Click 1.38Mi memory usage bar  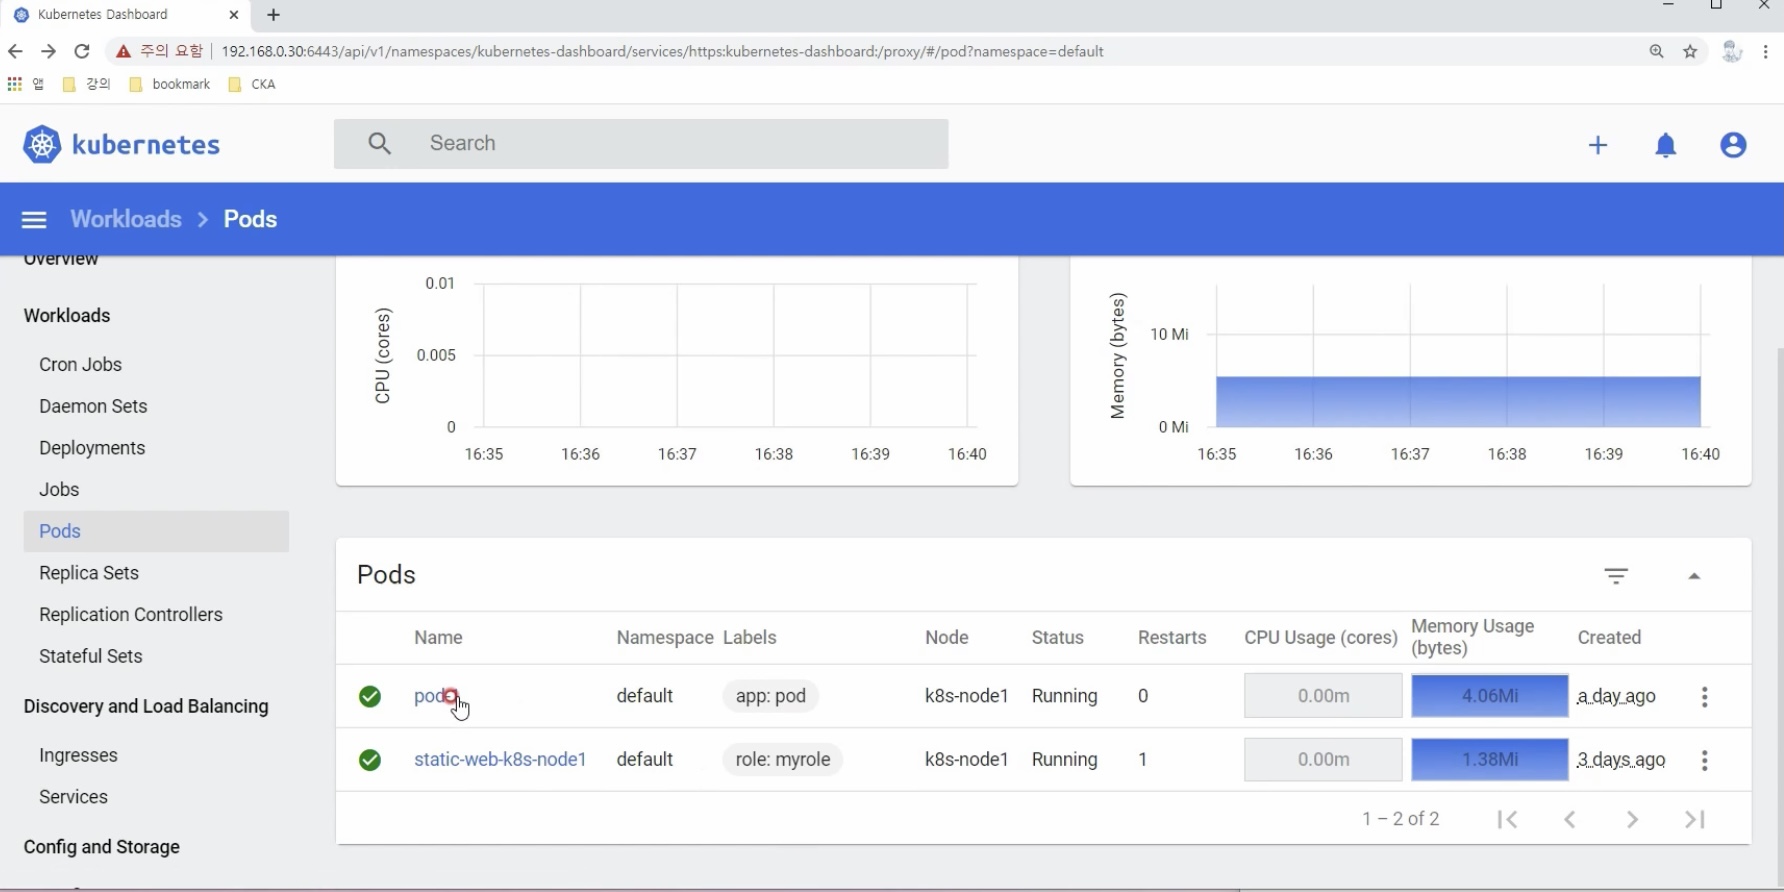1490,760
